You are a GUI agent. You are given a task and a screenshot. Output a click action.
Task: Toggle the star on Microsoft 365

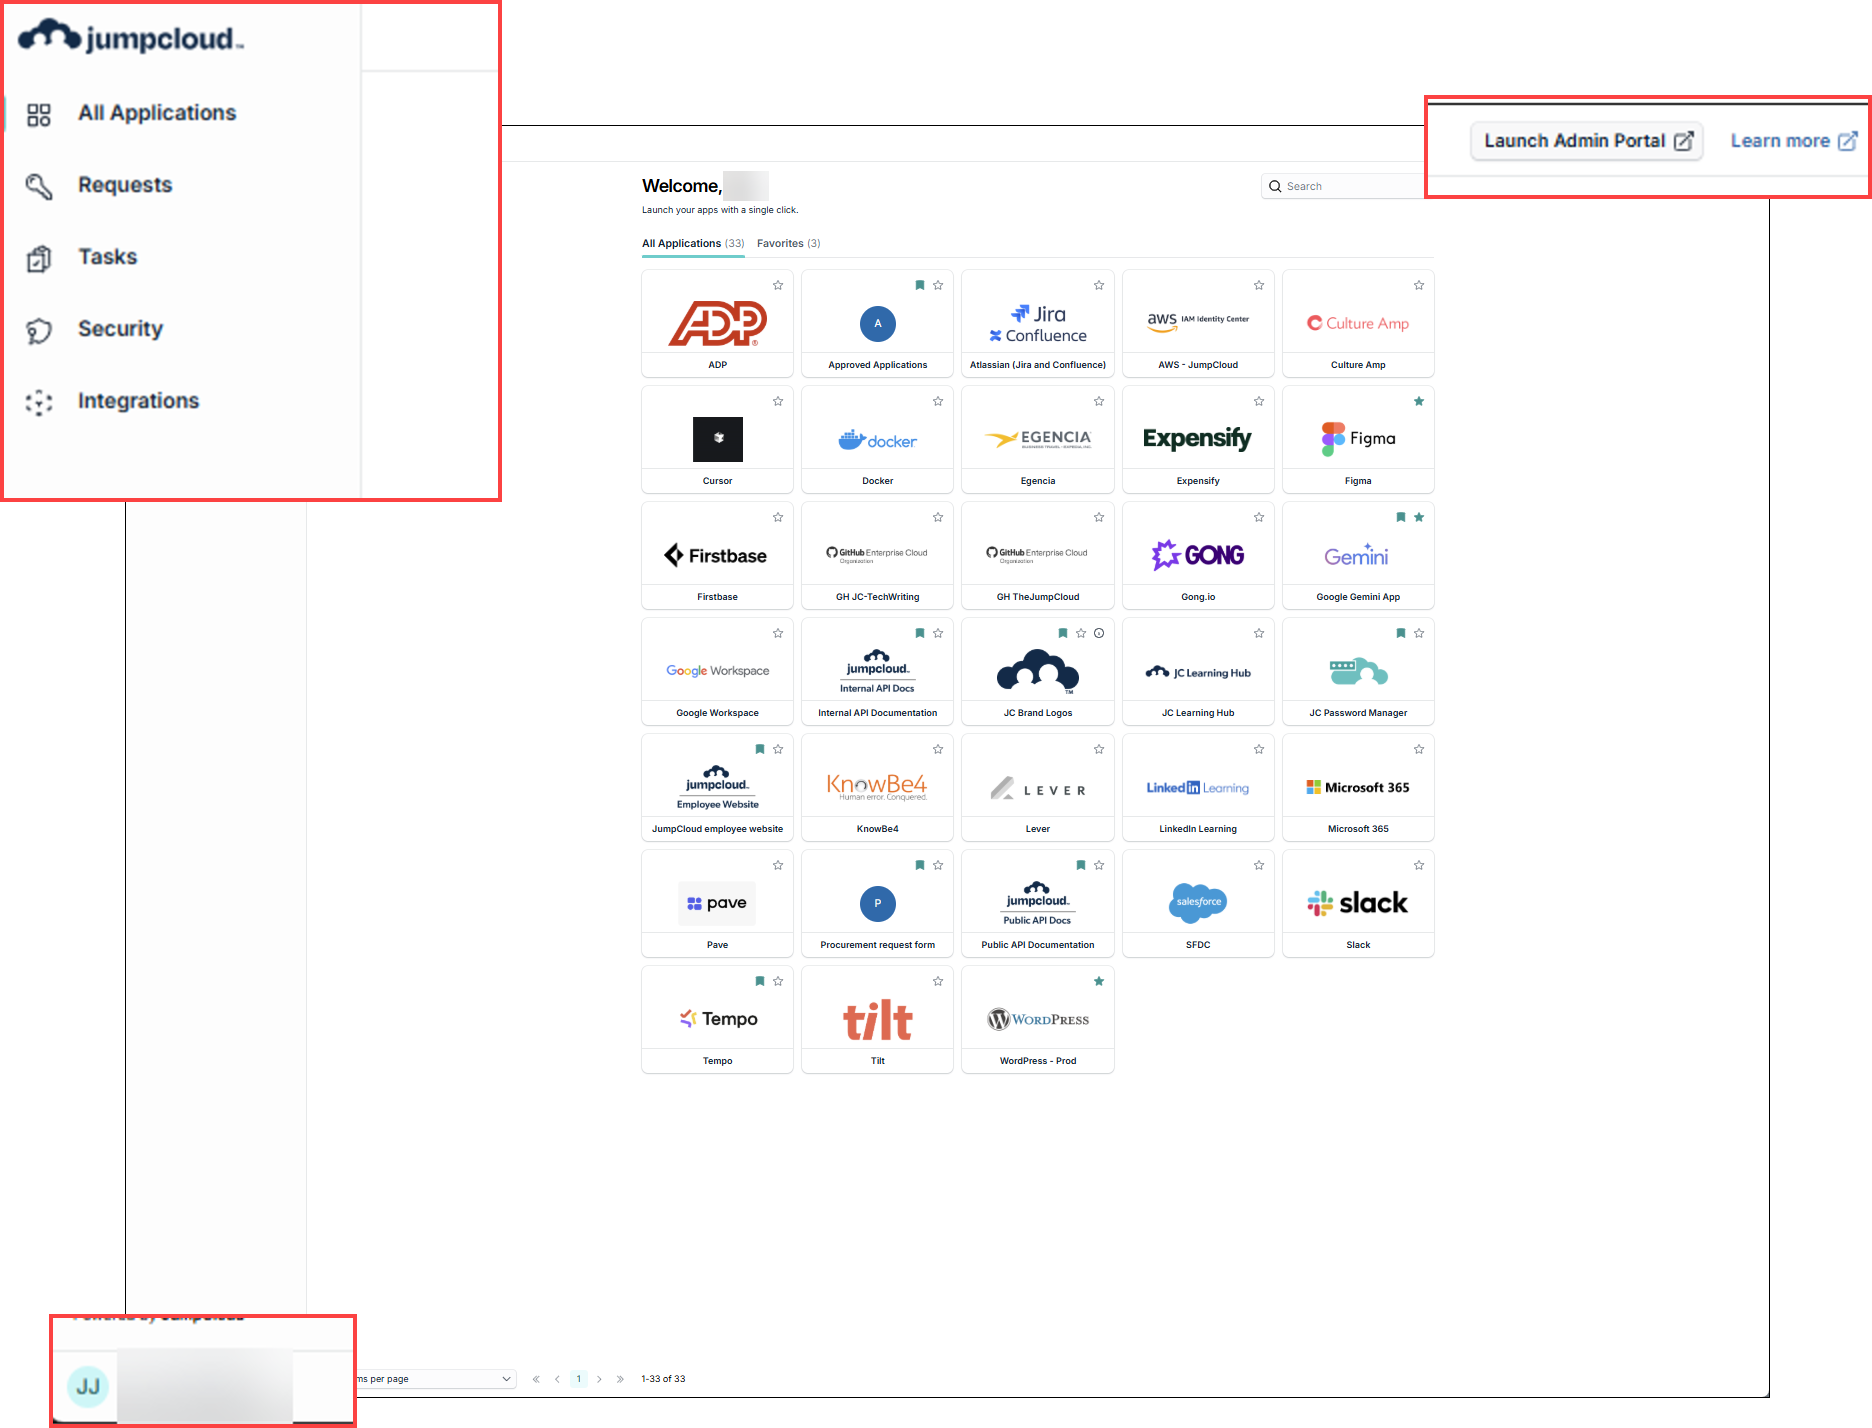[x=1419, y=749]
